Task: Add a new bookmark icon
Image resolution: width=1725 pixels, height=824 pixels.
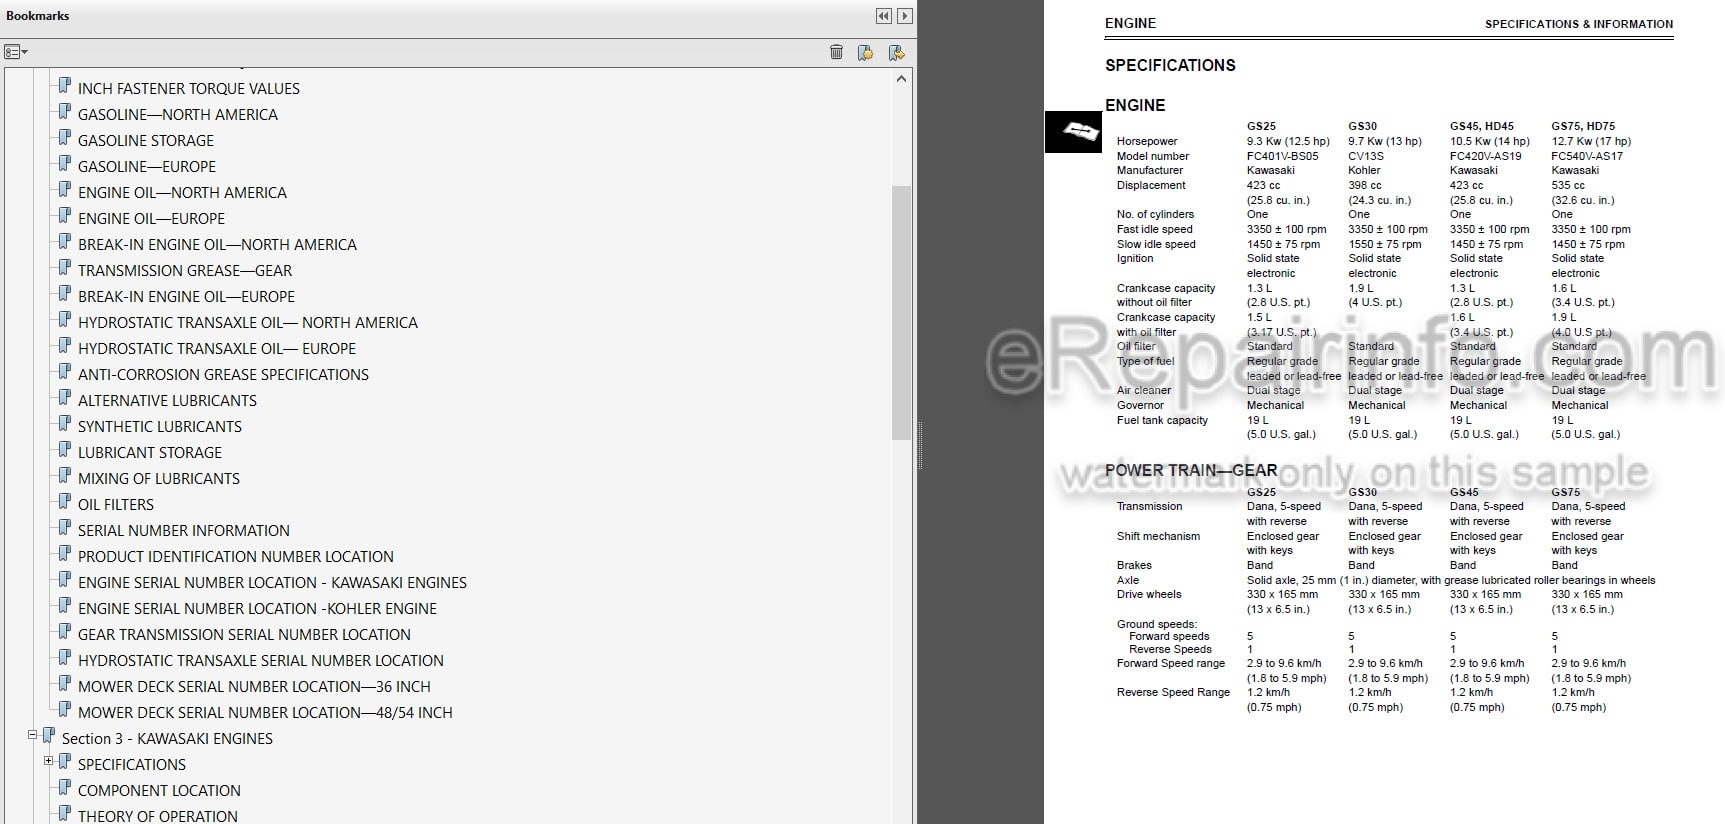Action: (x=866, y=52)
